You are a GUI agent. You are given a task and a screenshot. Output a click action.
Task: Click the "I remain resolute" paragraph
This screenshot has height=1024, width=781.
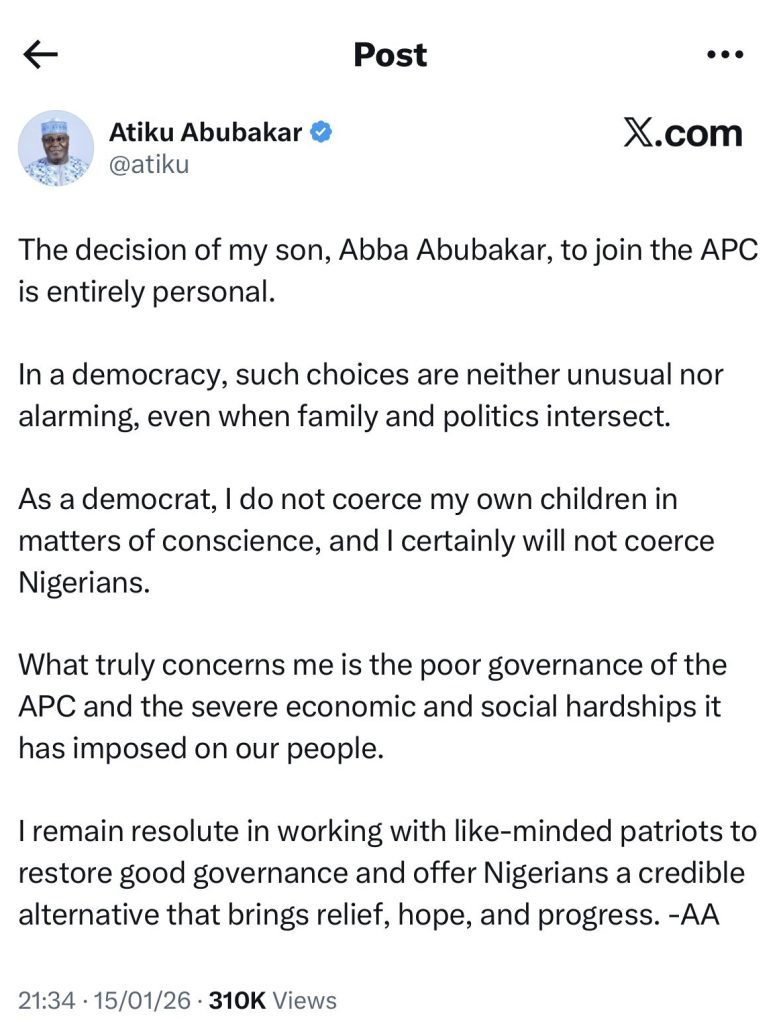pos(384,871)
